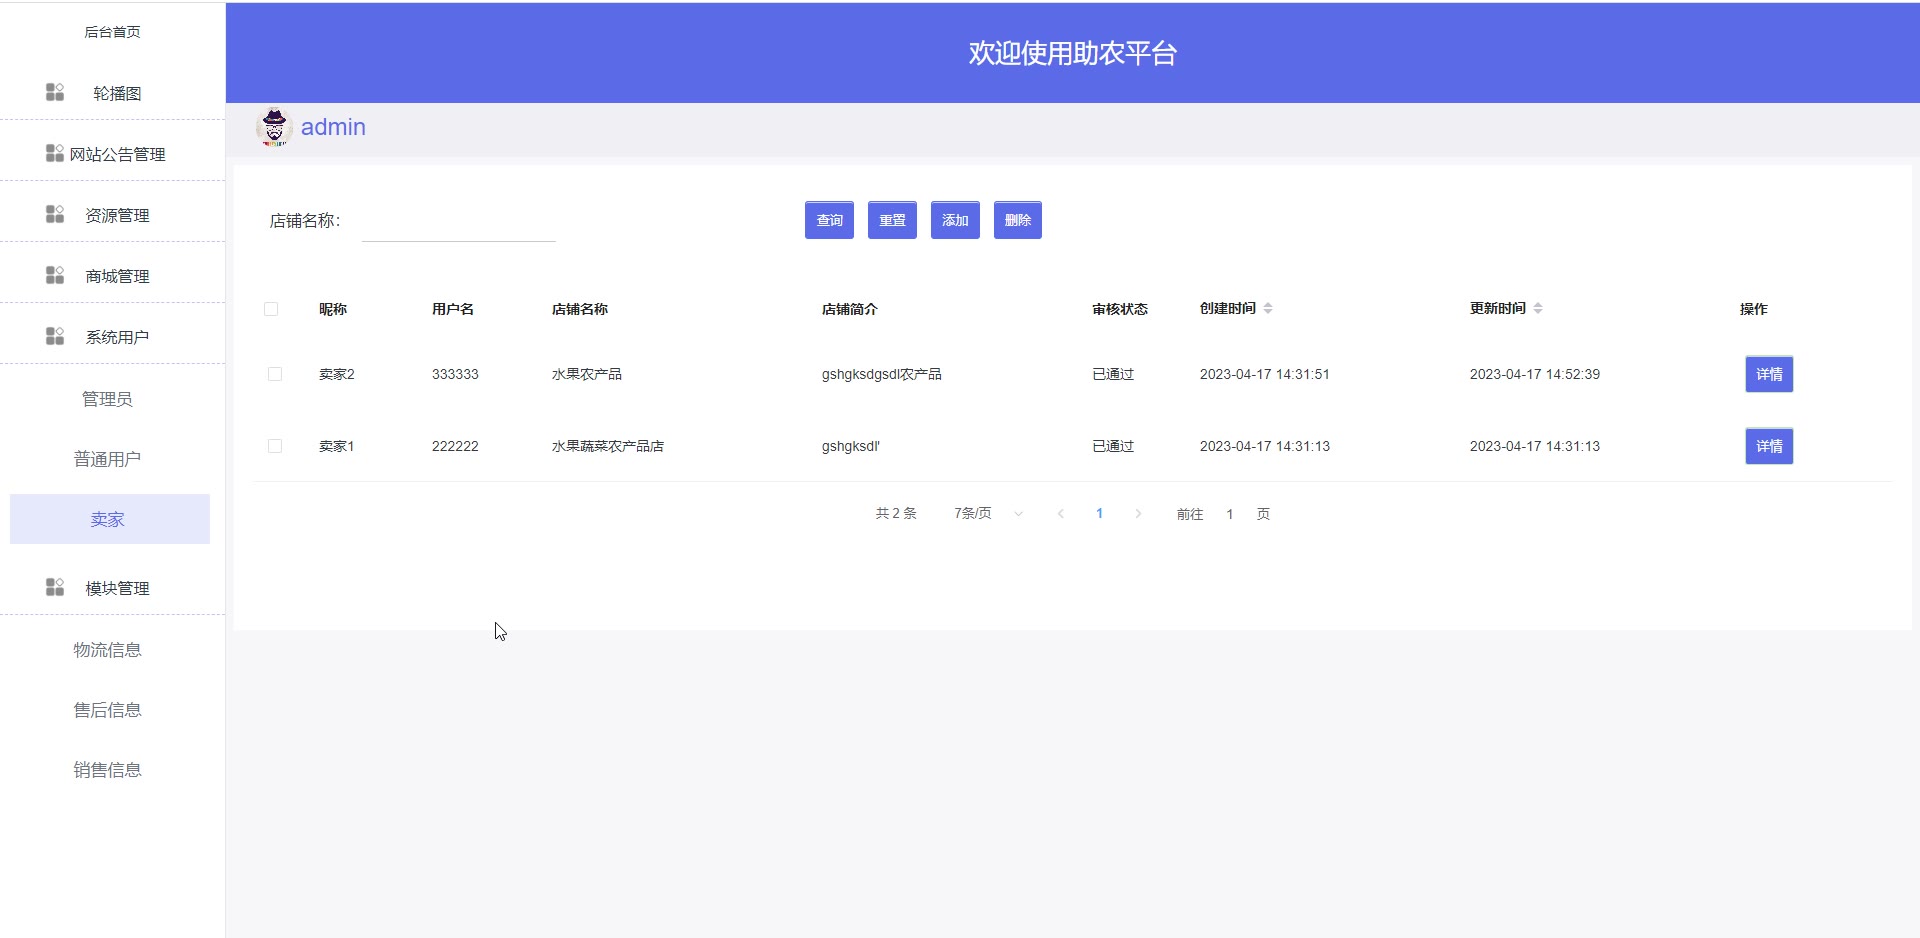Open the 7条/页 page size dropdown
Image resolution: width=1920 pixels, height=938 pixels.
(x=988, y=514)
